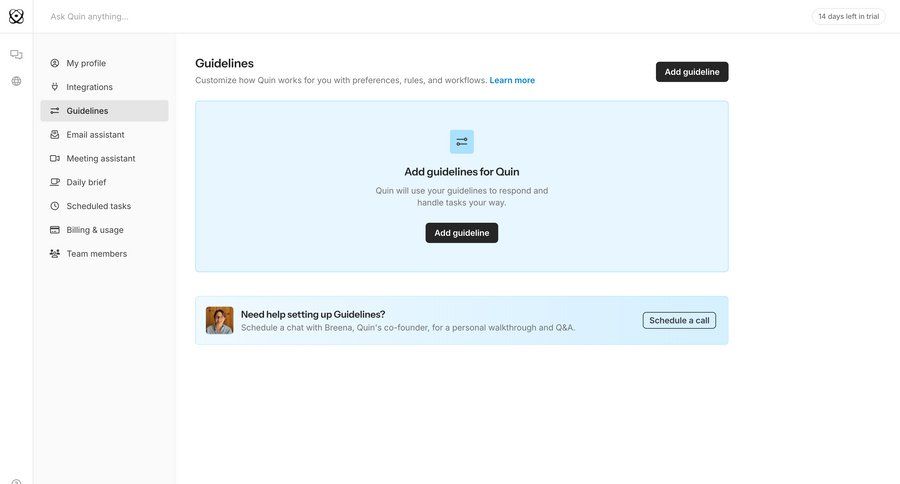Click the 'Add guidelines for Quin' heading
900x484 pixels.
coord(461,172)
